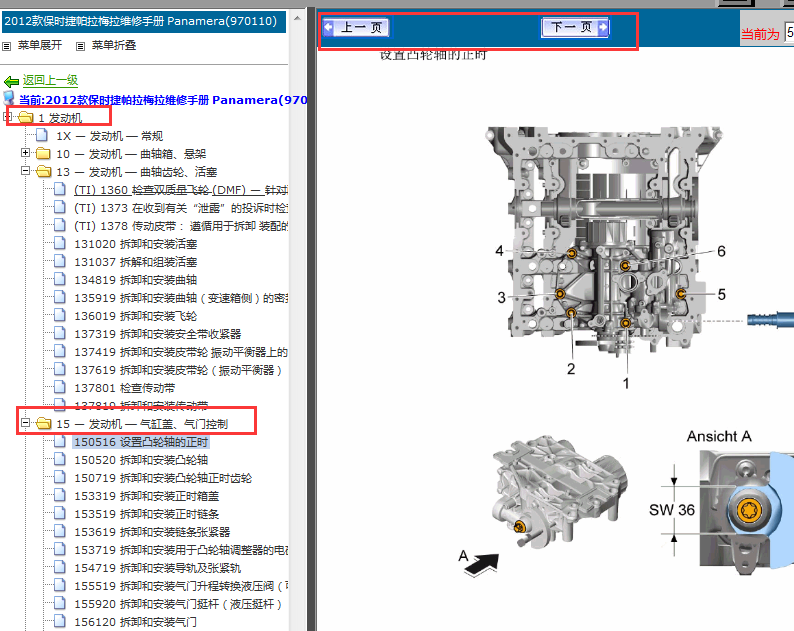Image resolution: width=794 pixels, height=631 pixels.
Task: Collapse the 15 气缸盖、气门控制 folder
Action: (x=25, y=422)
